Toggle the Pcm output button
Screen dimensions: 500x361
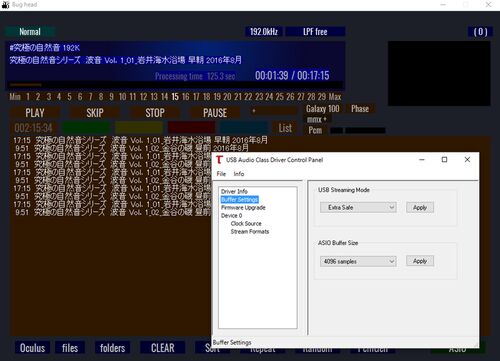click(315, 130)
